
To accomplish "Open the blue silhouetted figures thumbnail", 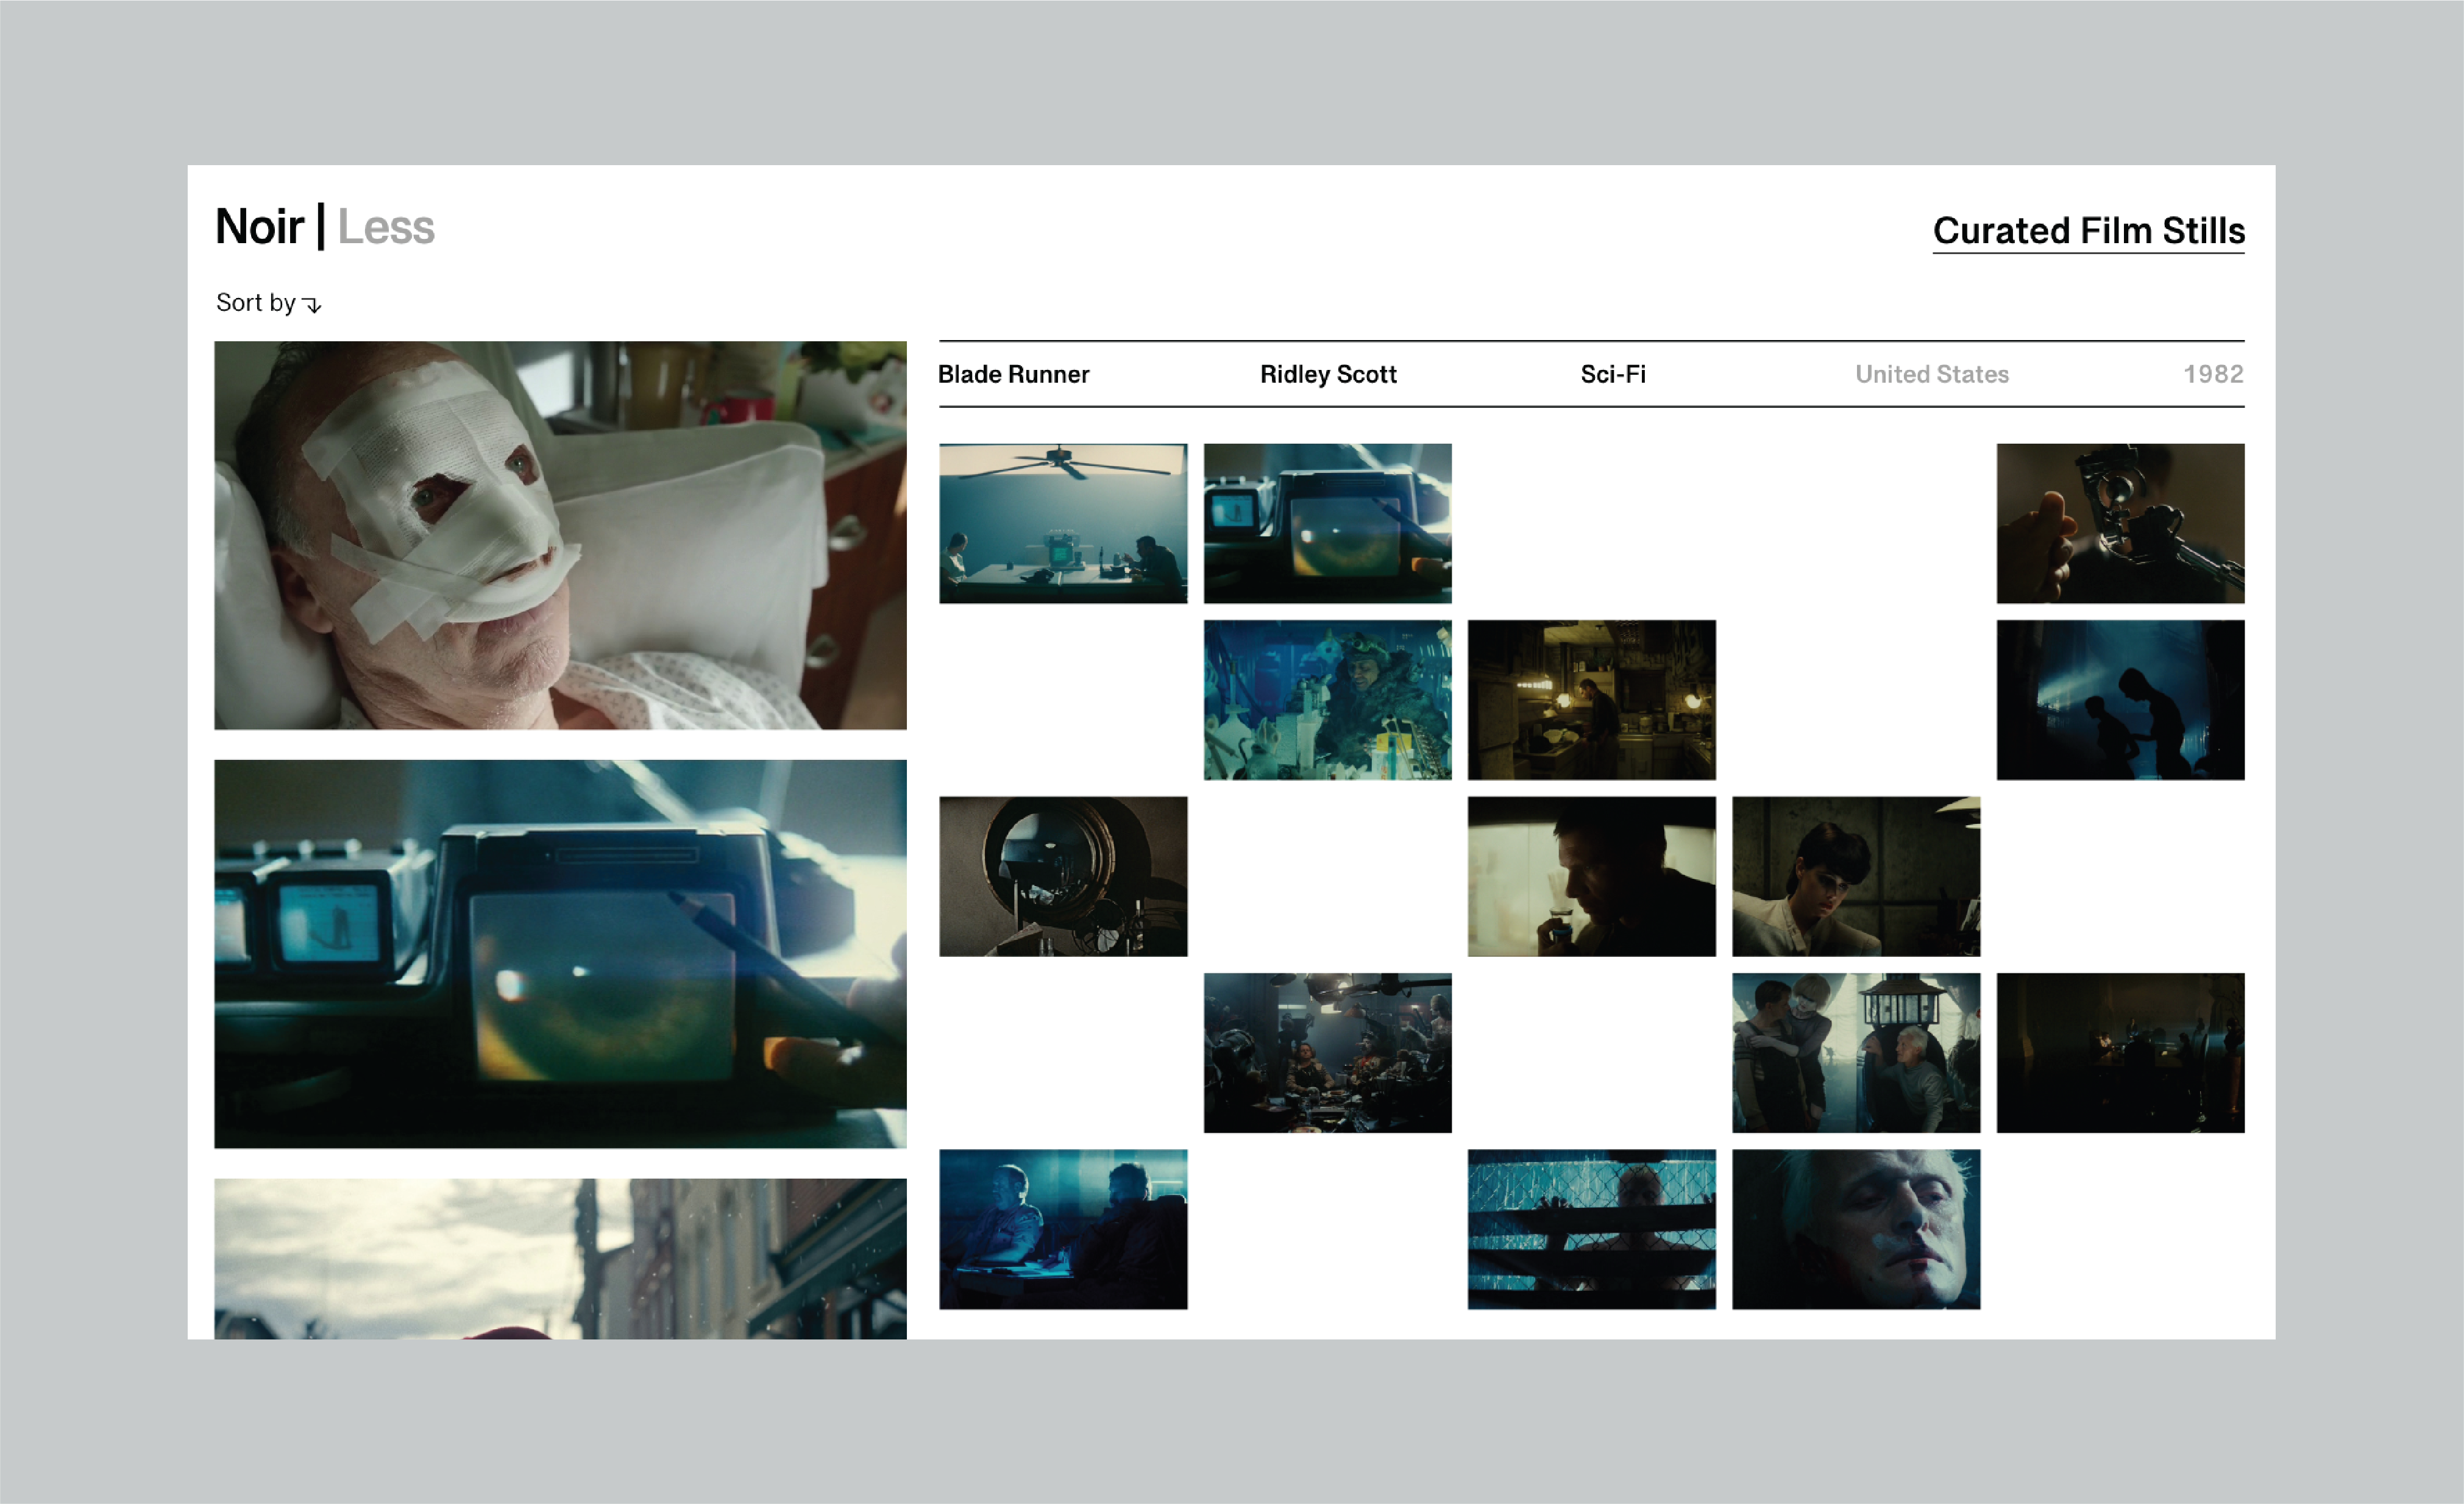I will [x=2120, y=699].
